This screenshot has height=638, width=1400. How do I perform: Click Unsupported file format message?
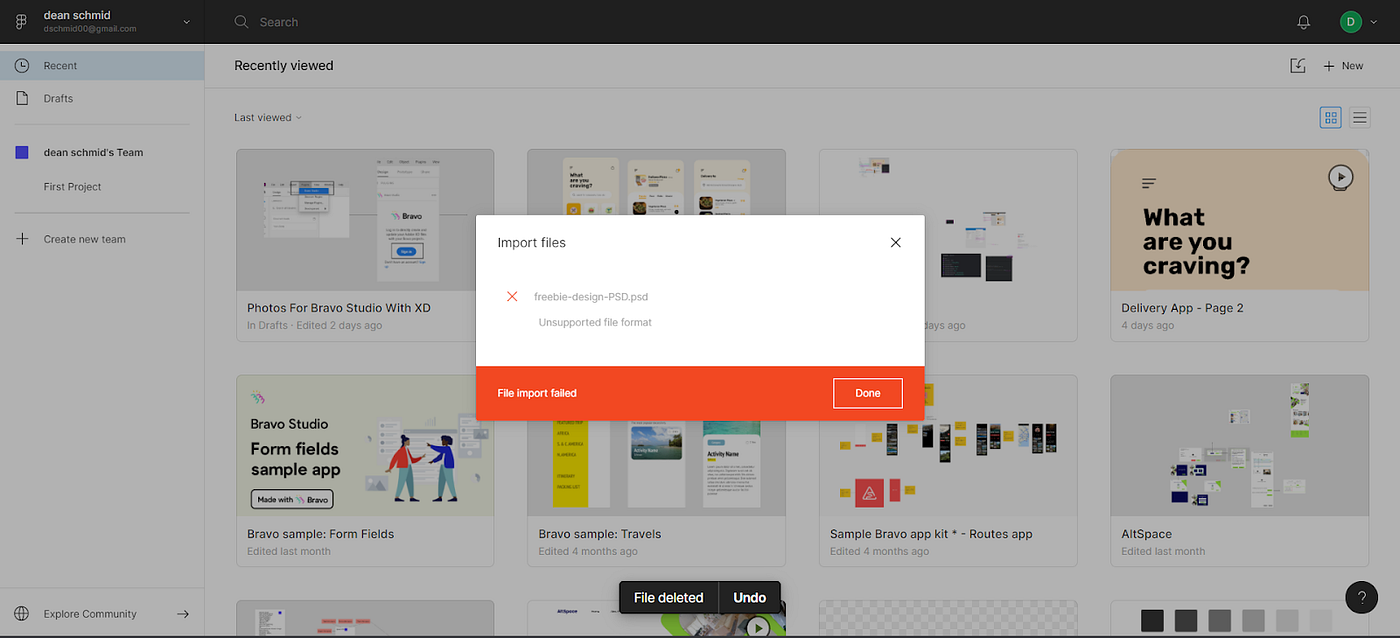tap(595, 322)
